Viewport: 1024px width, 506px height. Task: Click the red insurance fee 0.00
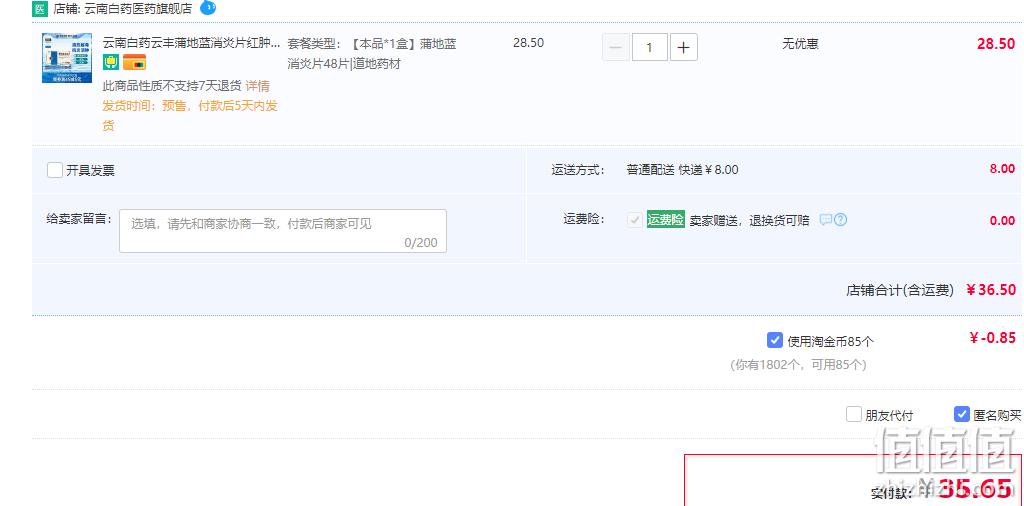point(1002,221)
